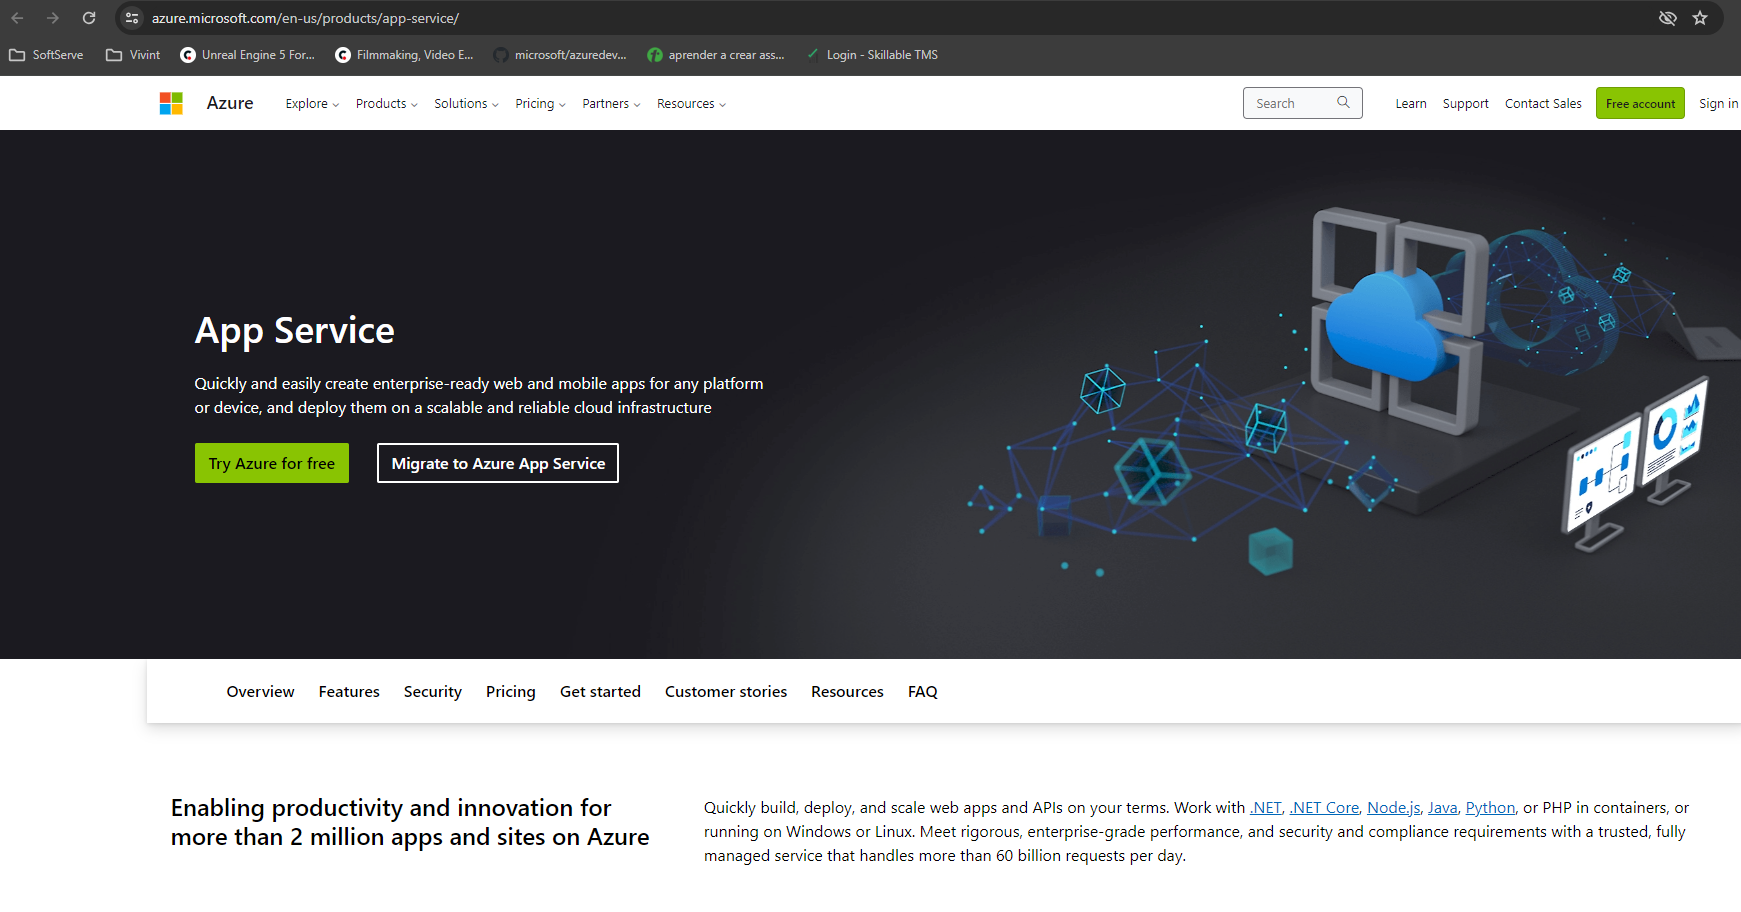Open the Support link
The image size is (1741, 912).
point(1465,104)
